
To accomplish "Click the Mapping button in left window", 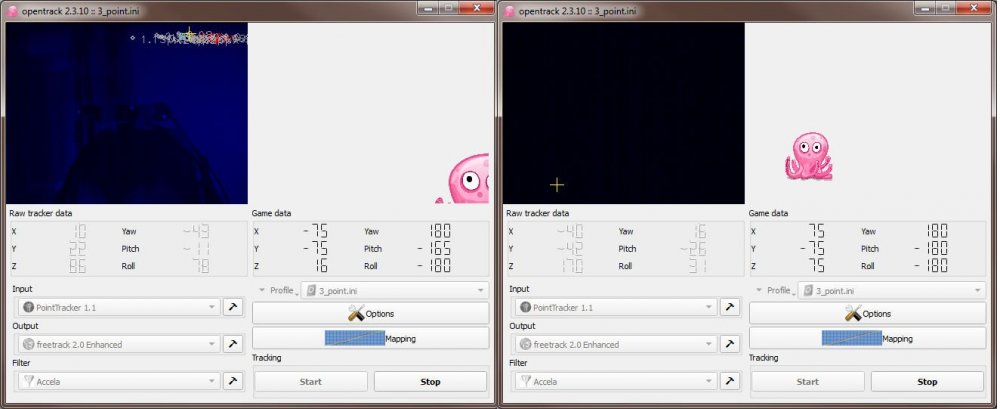I will [x=370, y=338].
